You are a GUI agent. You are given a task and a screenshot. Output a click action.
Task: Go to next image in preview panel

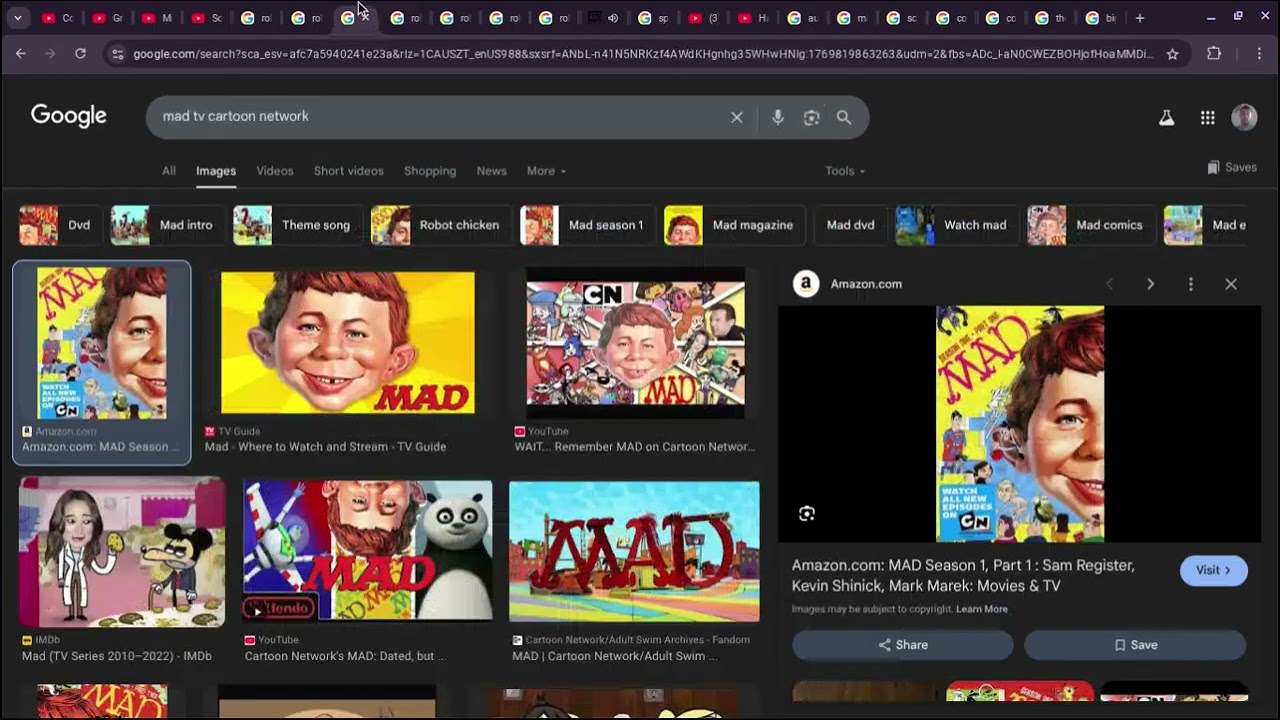tap(1150, 284)
